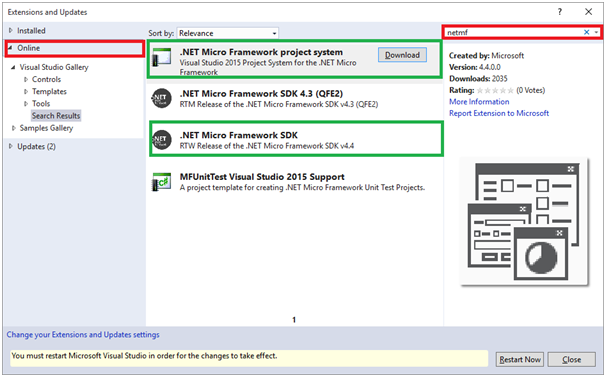Viewport: 606px width, 377px height.
Task: Click the Version: 4.4.0.0 text
Action: [x=475, y=67]
